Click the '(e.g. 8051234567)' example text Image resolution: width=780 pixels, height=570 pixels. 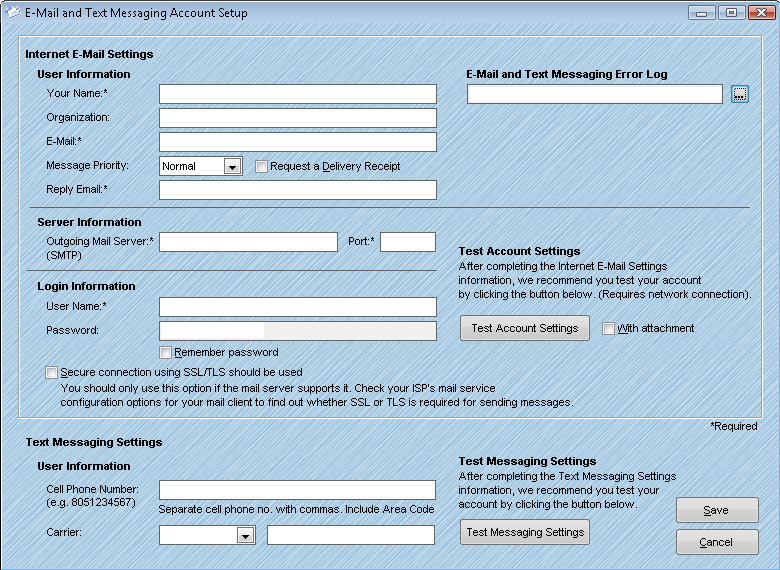(x=91, y=502)
